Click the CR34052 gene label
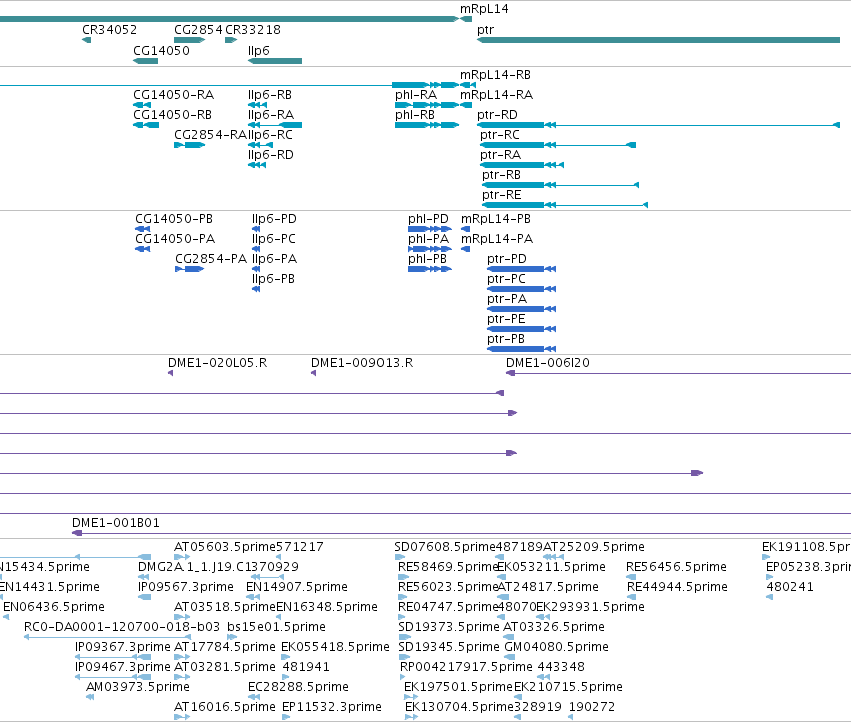This screenshot has width=851, height=722. point(110,30)
